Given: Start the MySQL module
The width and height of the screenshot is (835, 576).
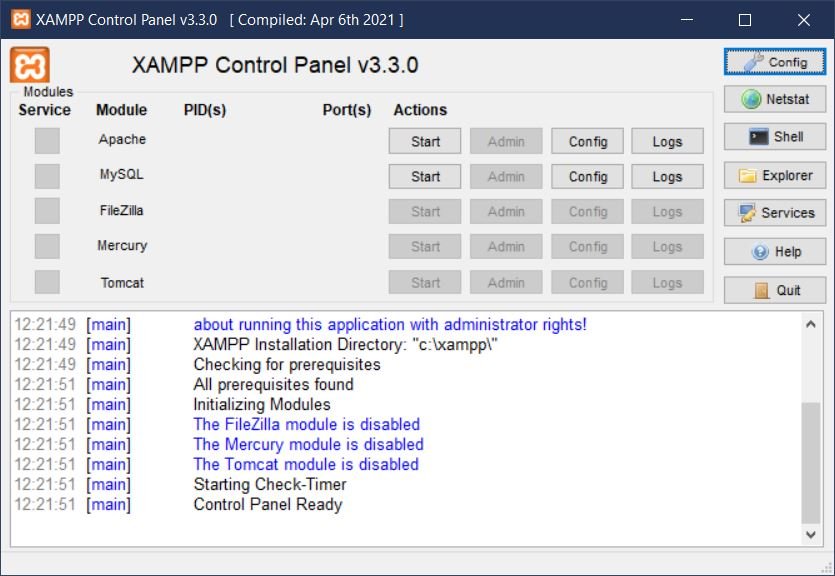Looking at the screenshot, I should point(425,176).
